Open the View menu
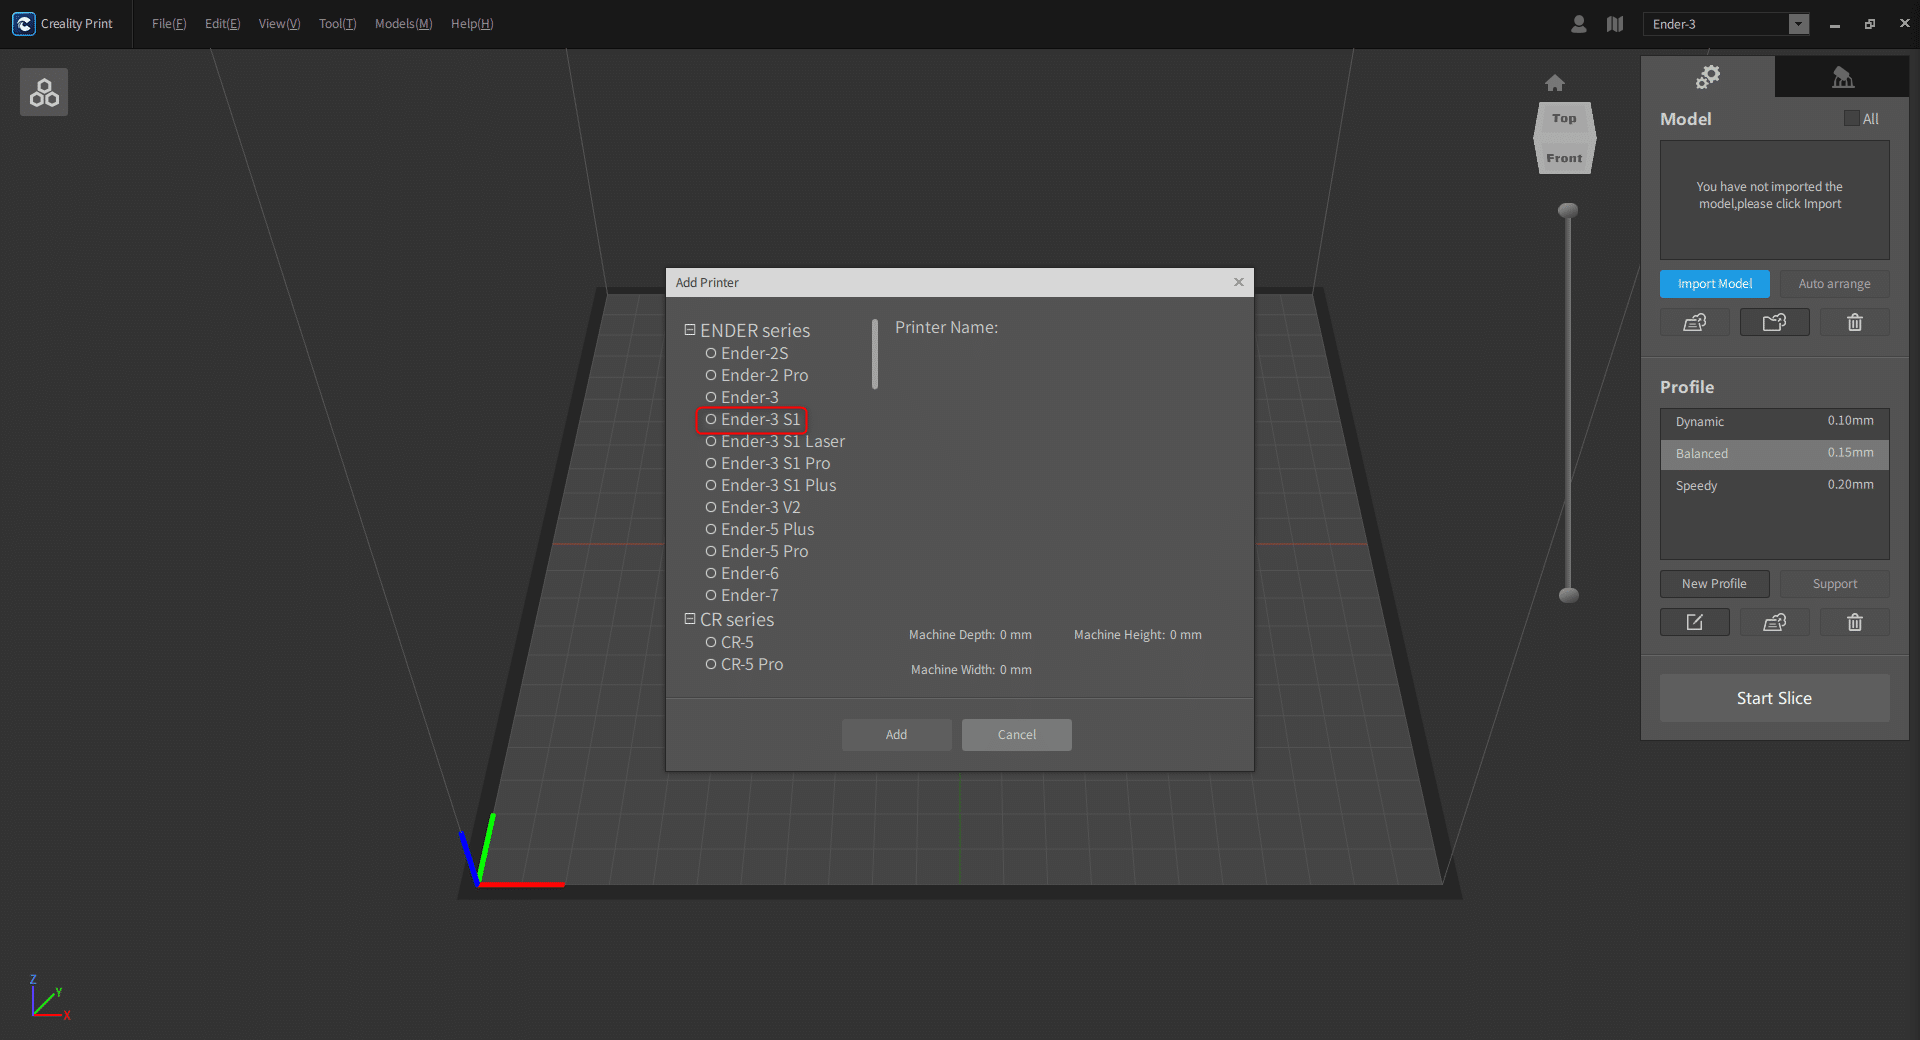 pos(279,24)
